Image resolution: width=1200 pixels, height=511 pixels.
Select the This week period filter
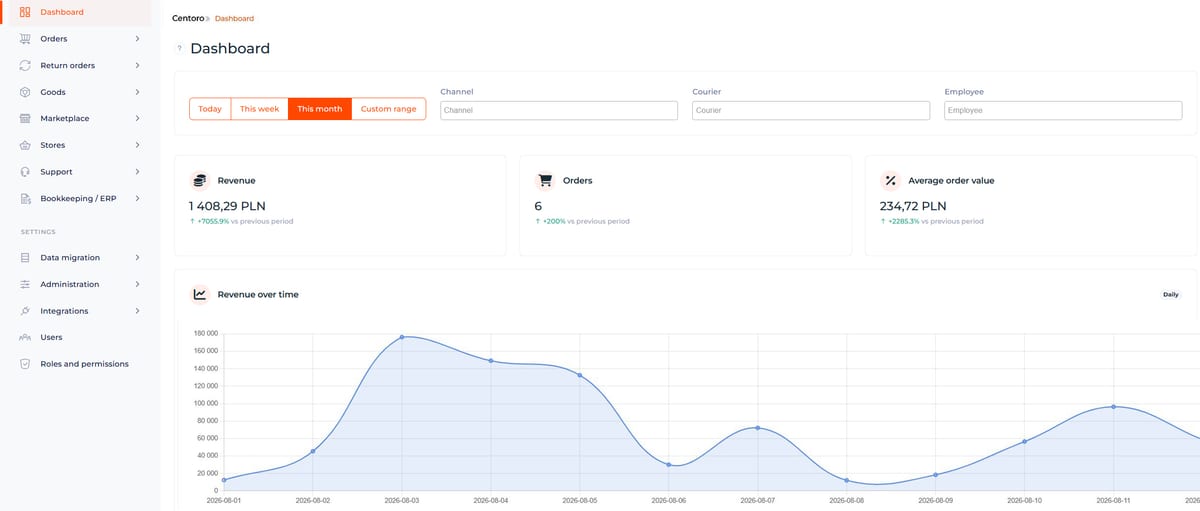coord(259,109)
